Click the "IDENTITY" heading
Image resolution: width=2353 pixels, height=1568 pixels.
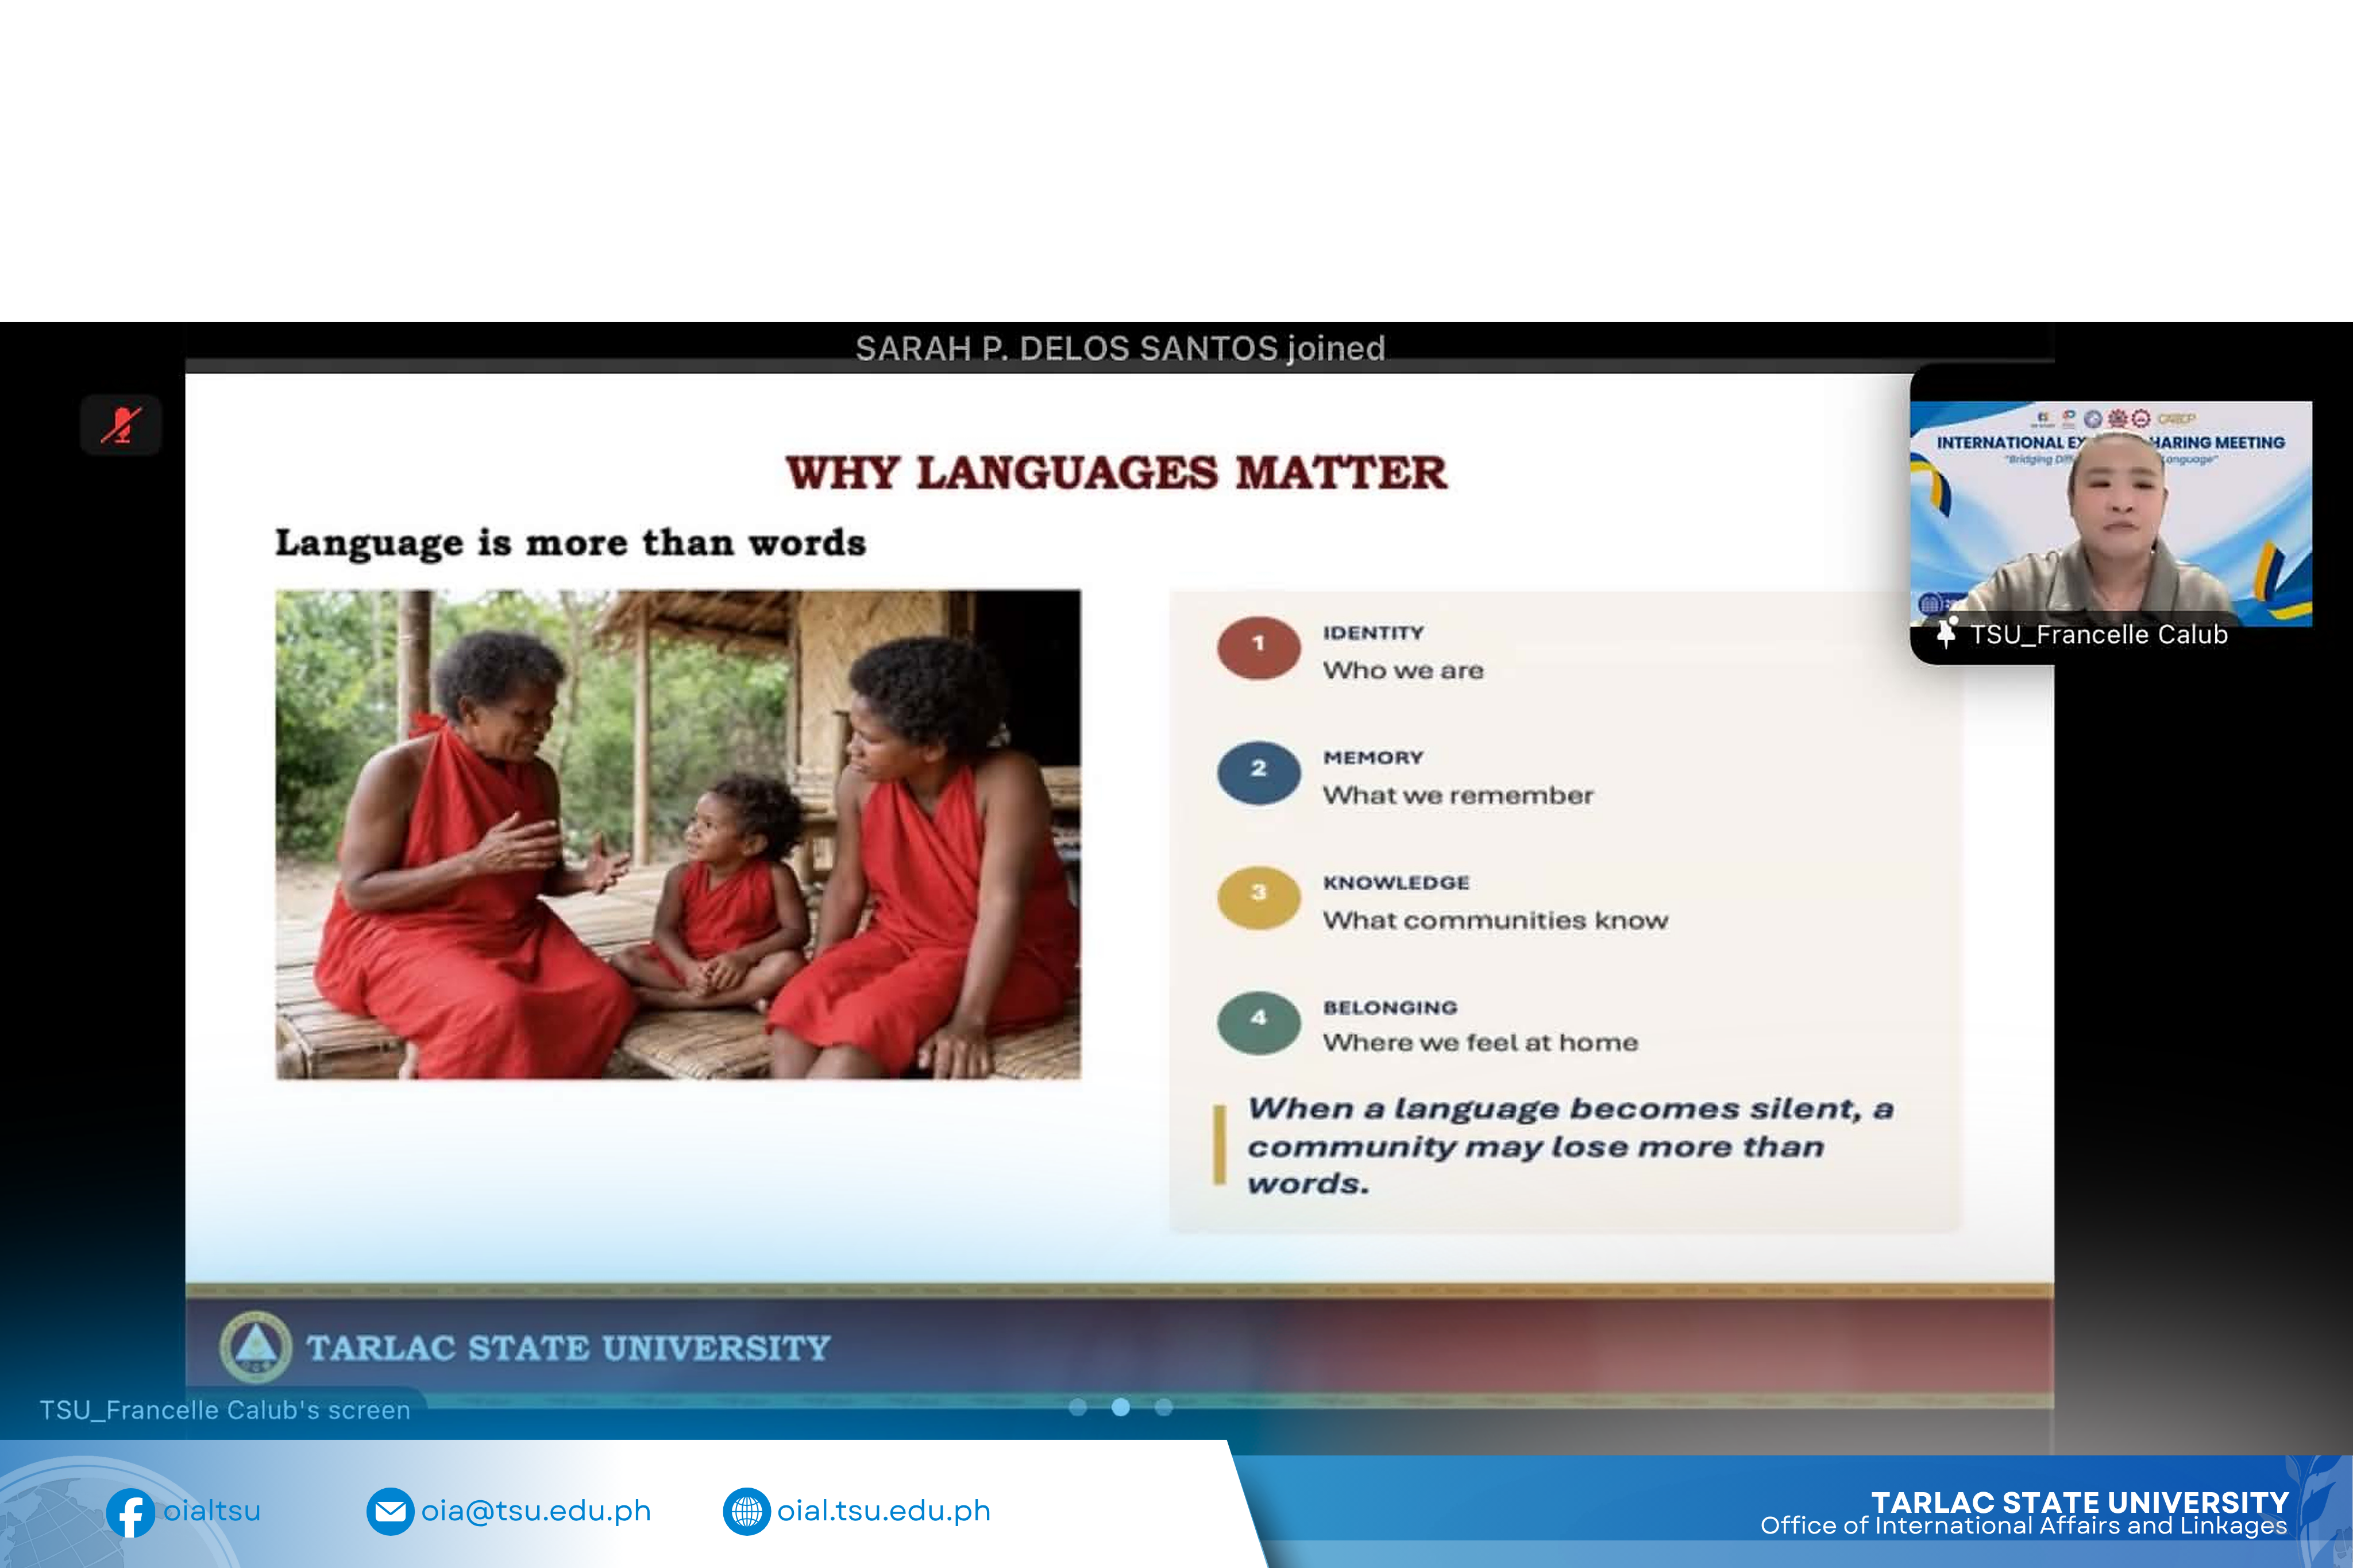click(x=1374, y=633)
